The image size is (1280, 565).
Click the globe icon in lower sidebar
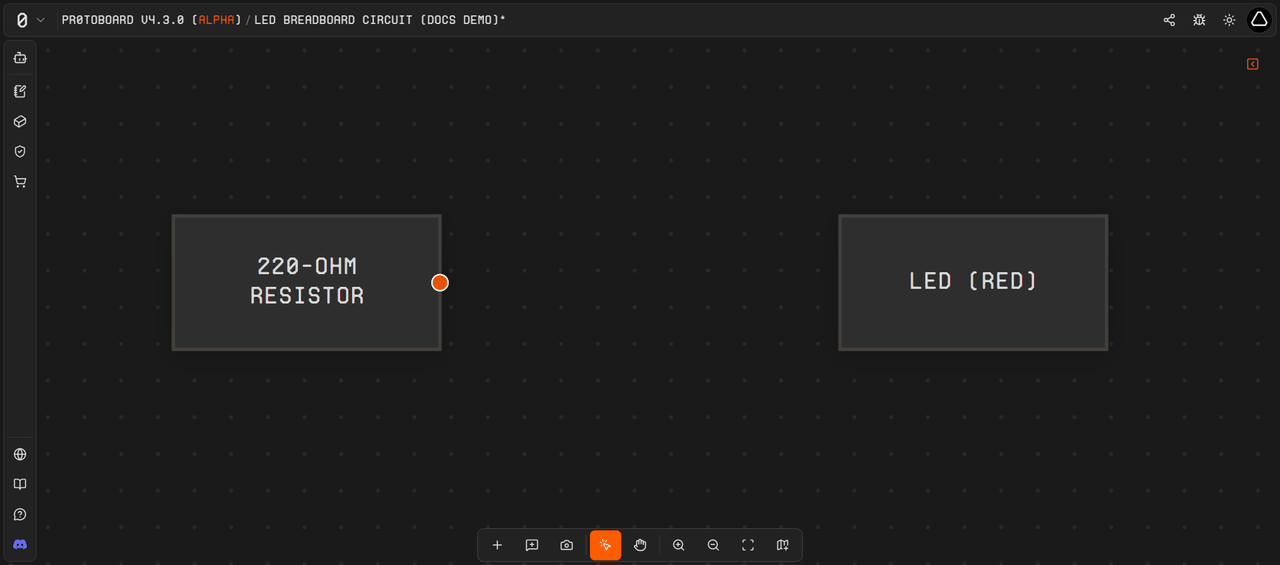coord(20,454)
